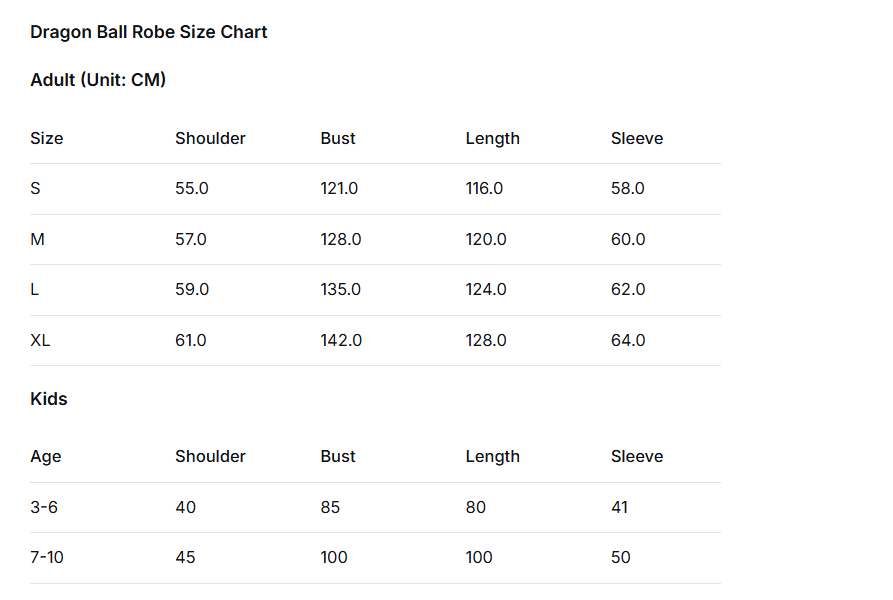Click the adult Bust column header
893x600 pixels.
coord(338,139)
